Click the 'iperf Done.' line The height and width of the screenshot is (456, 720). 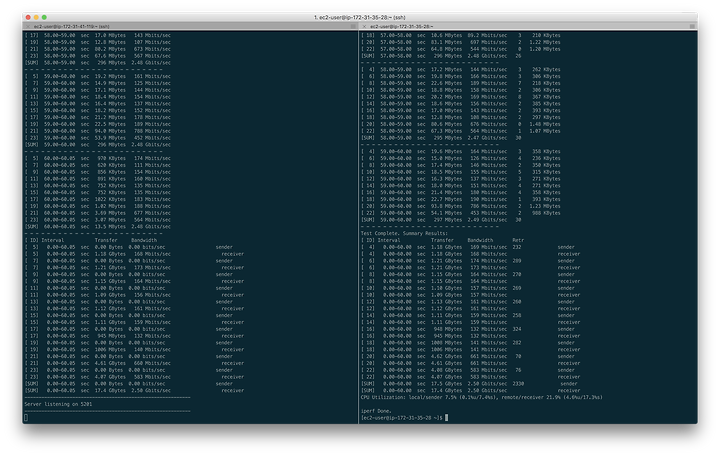376,411
